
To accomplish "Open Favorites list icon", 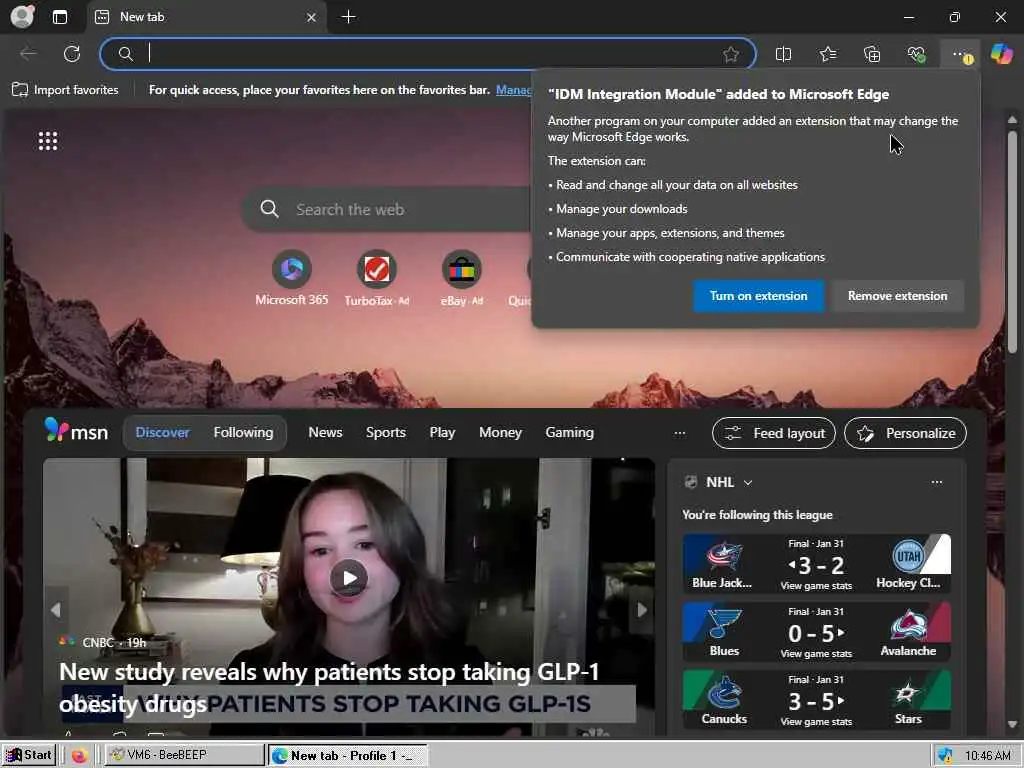I will click(x=828, y=54).
